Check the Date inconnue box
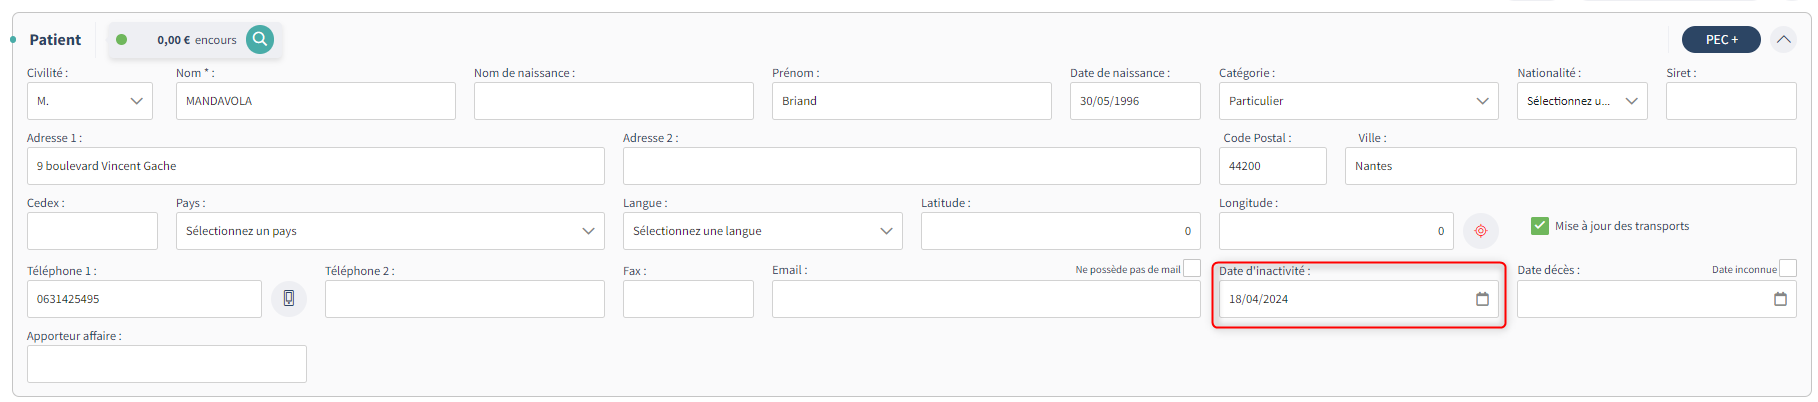 [x=1788, y=268]
